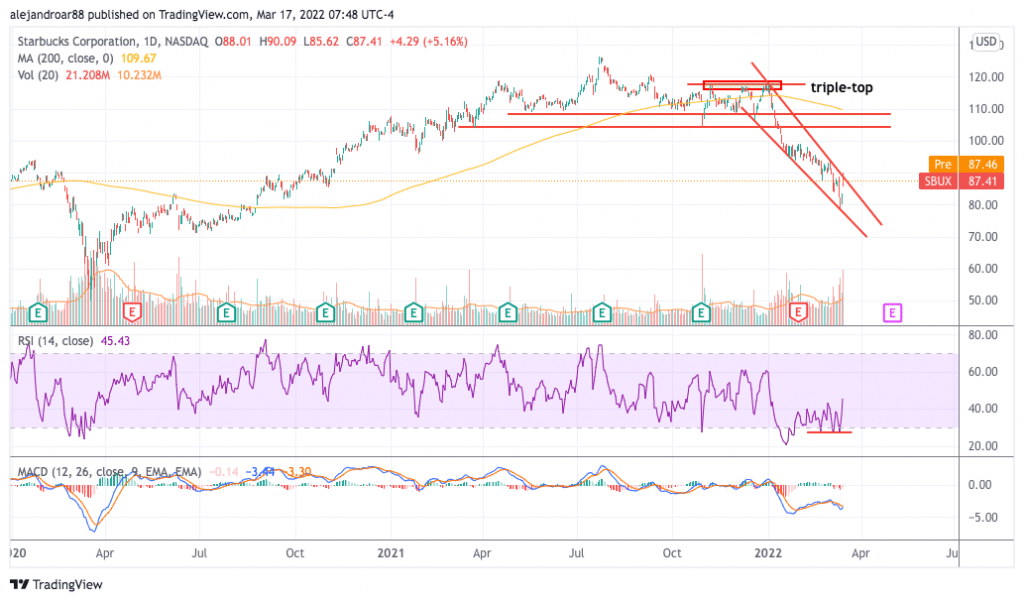Click the green earnings E marker from late July 2020

[x=226, y=312]
